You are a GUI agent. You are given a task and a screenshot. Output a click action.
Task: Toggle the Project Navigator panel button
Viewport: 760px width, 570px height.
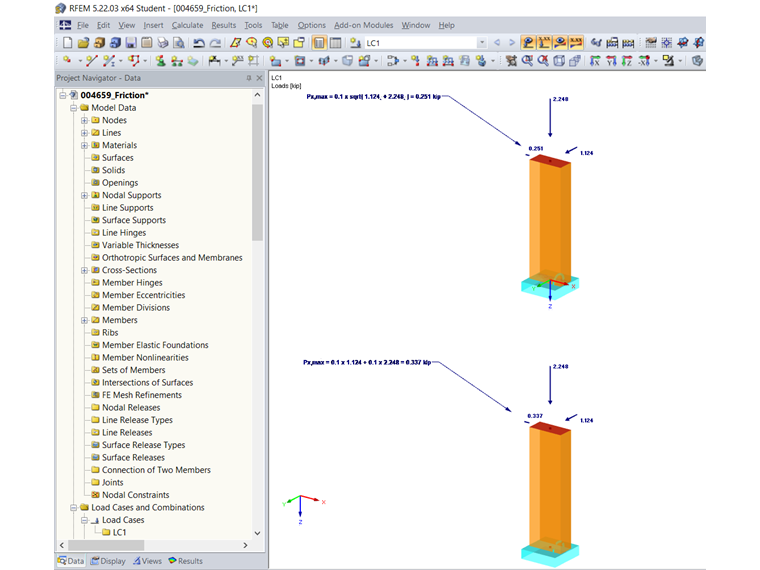click(319, 43)
